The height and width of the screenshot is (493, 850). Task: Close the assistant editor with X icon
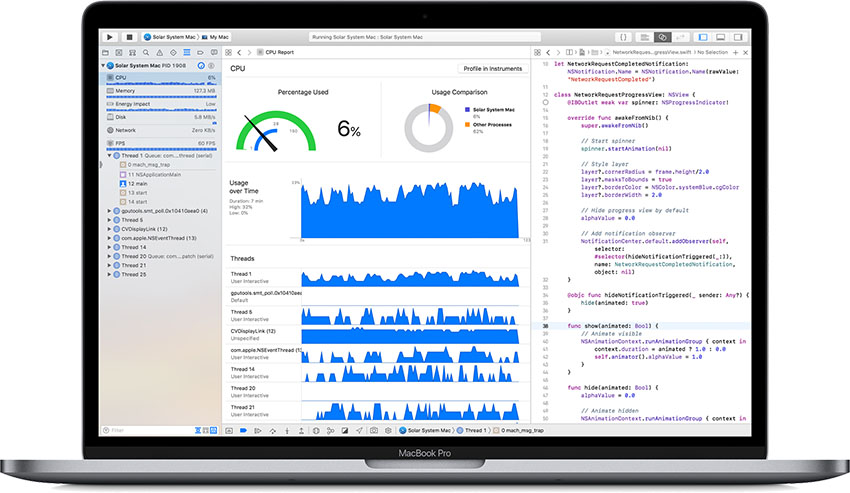pyautogui.click(x=745, y=53)
